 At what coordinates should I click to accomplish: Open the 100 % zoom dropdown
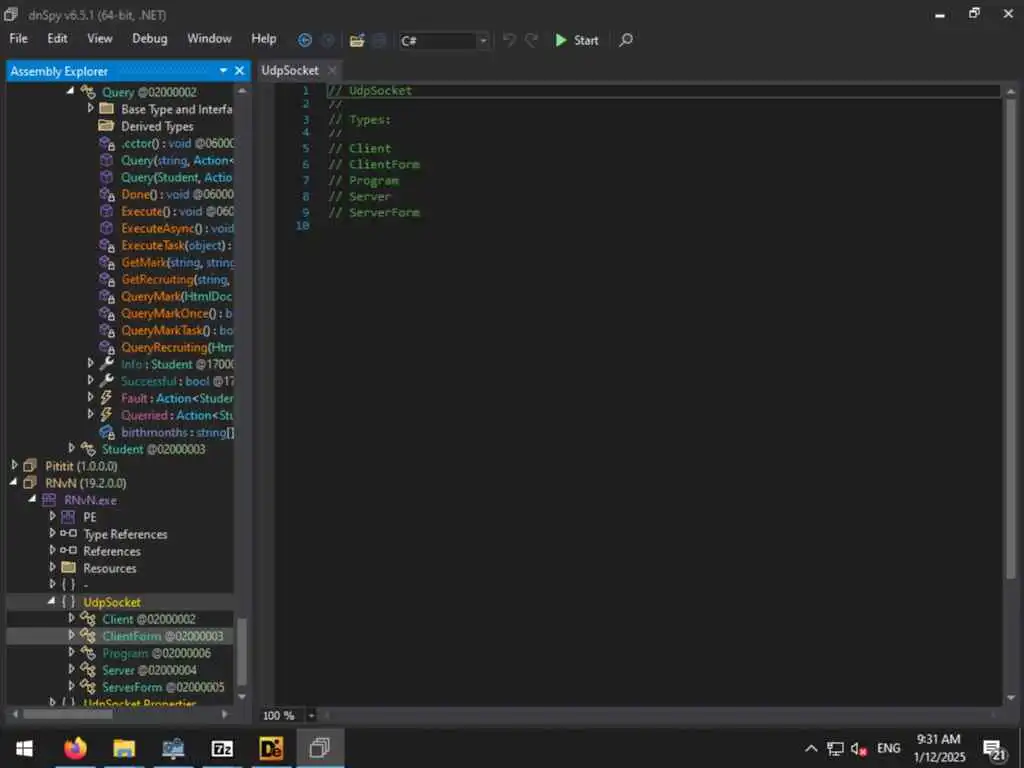[x=312, y=716]
